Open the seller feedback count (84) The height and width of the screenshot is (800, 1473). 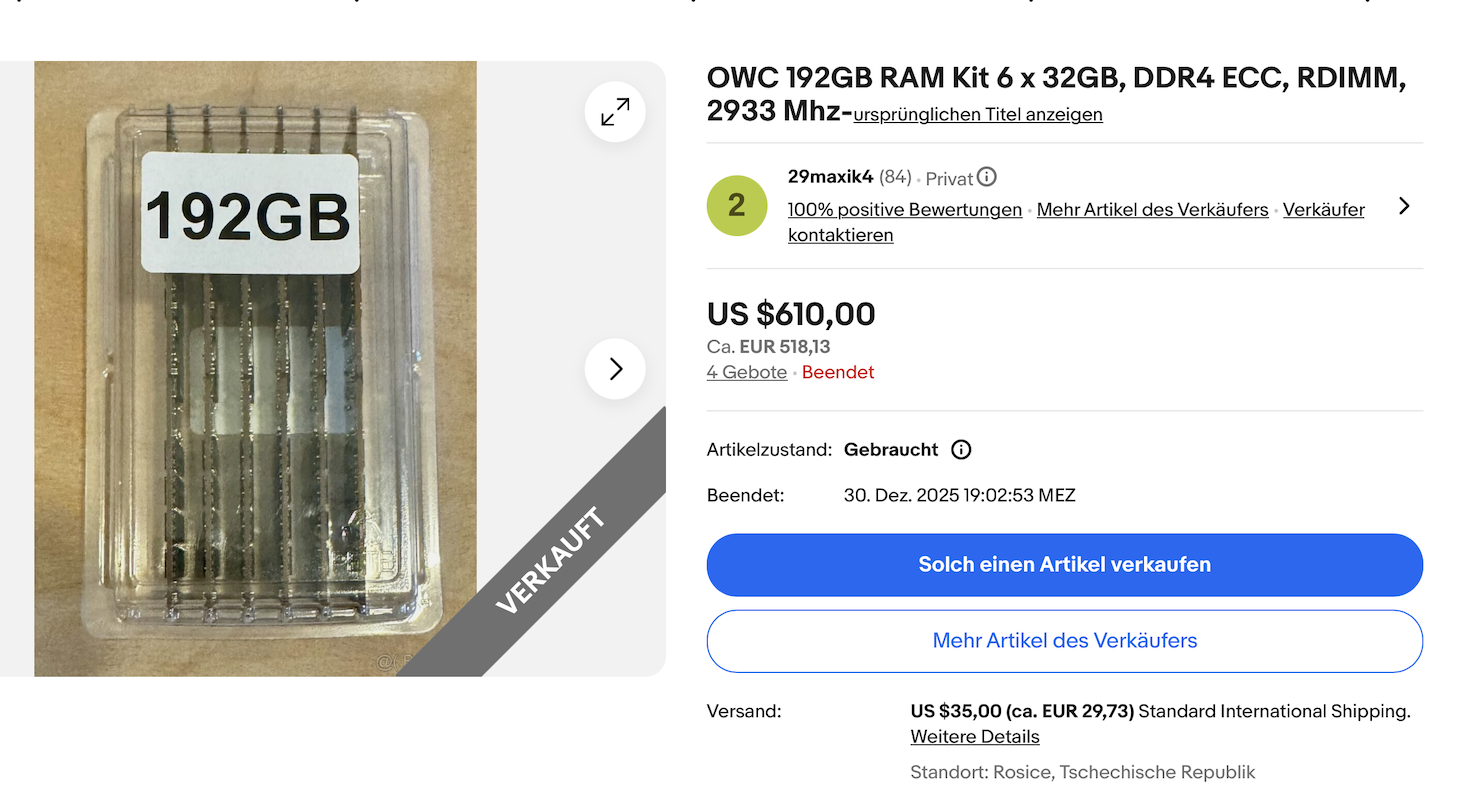pyautogui.click(x=897, y=176)
